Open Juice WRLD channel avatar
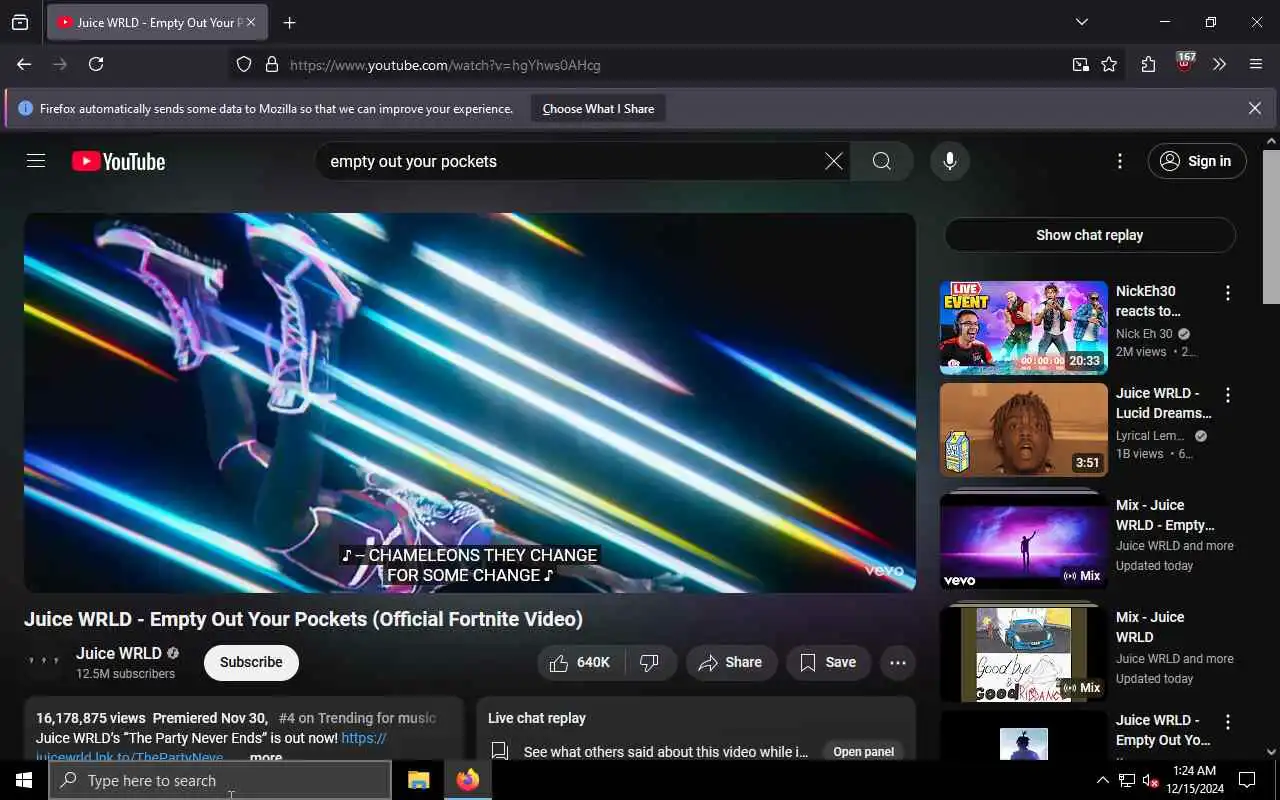Screen dimensions: 1280x800 (44, 662)
